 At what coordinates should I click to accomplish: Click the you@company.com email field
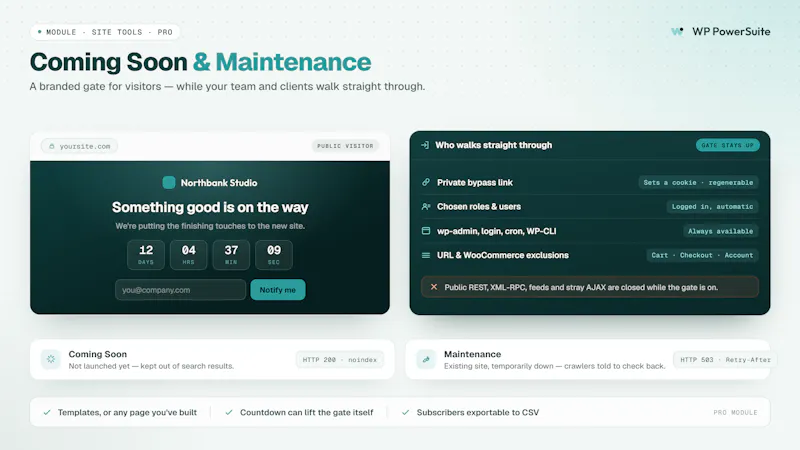(181, 290)
